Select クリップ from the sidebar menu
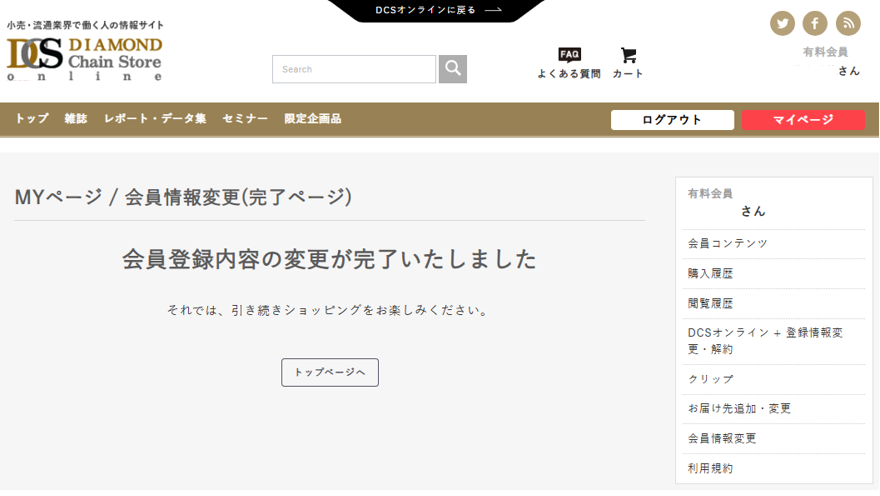Screen dimensions: 880x496 pyautogui.click(x=711, y=380)
